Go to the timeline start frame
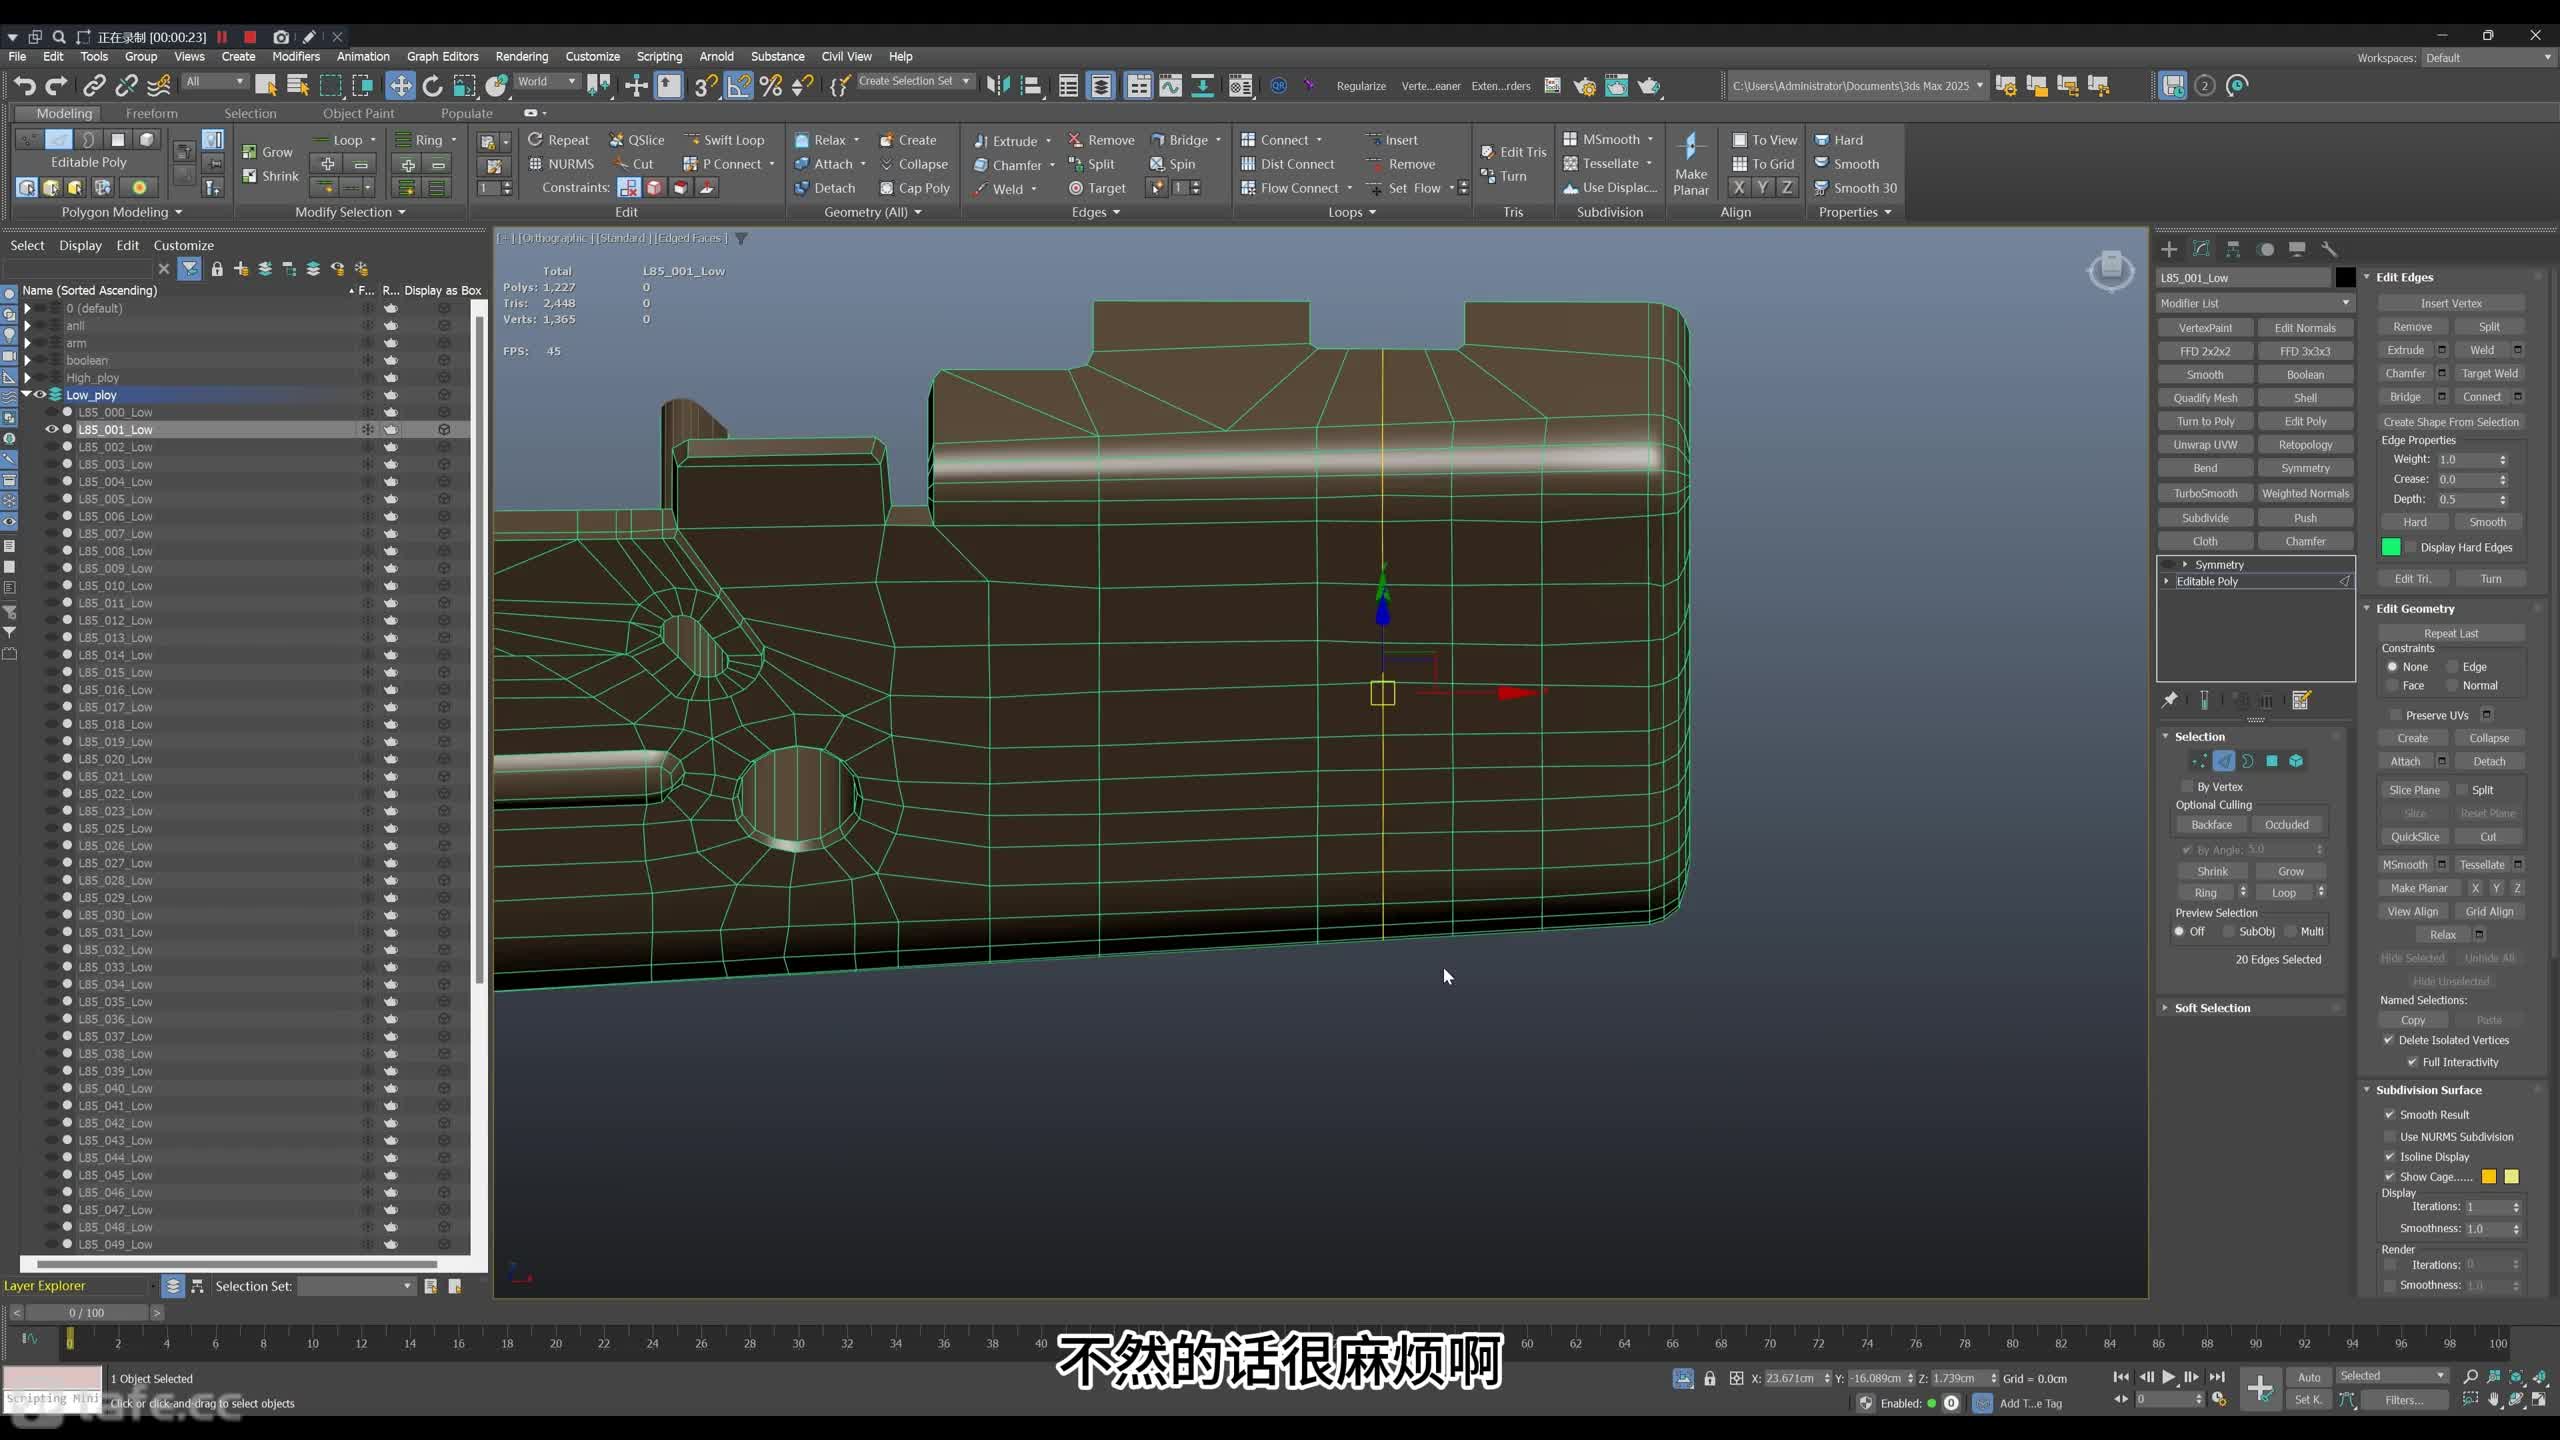The width and height of the screenshot is (2560, 1440). pyautogui.click(x=2121, y=1378)
